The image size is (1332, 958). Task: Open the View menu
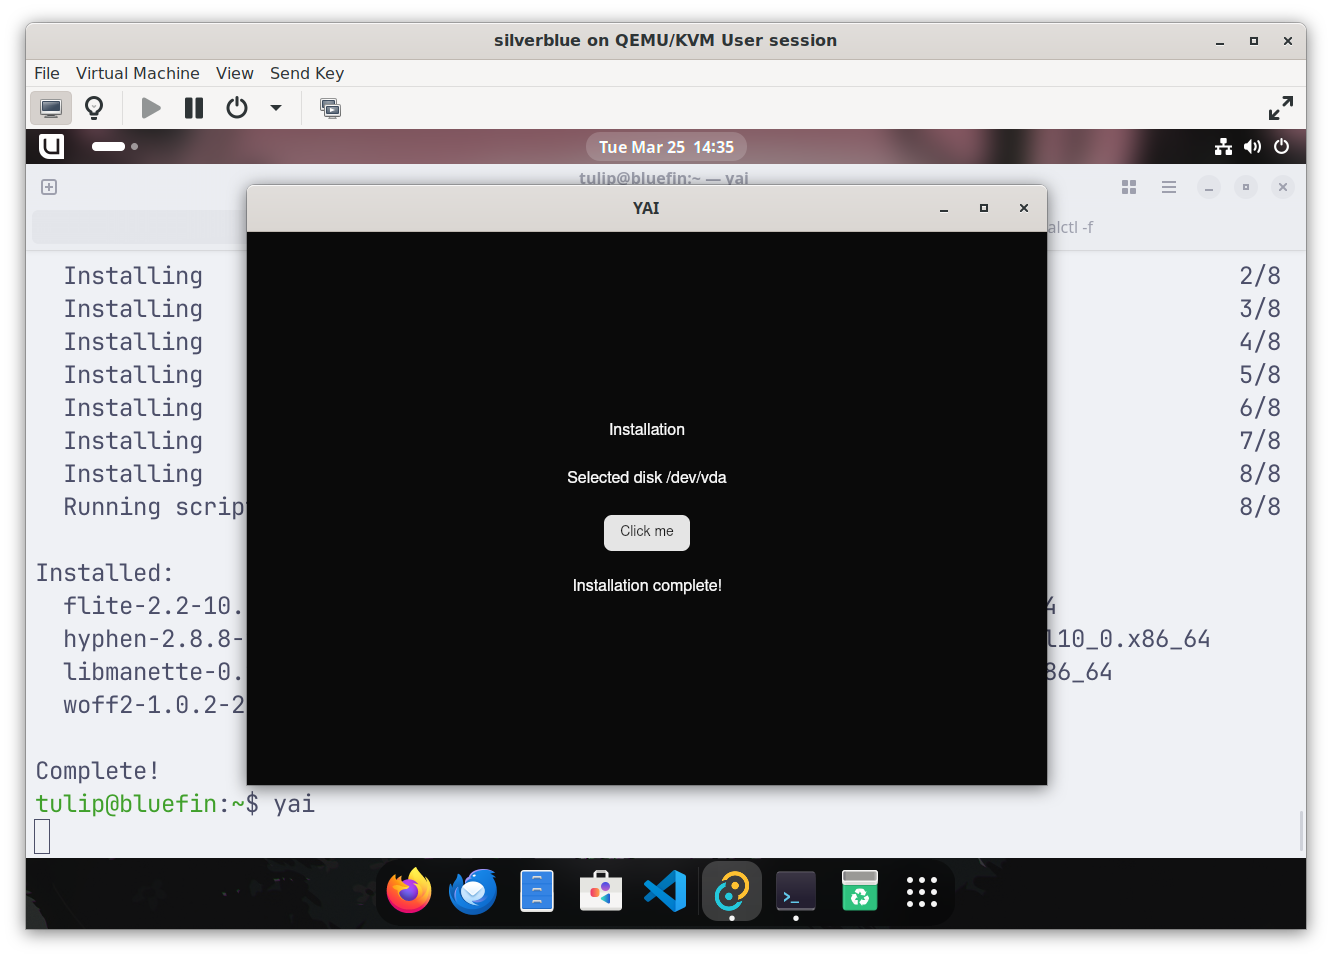tap(235, 73)
